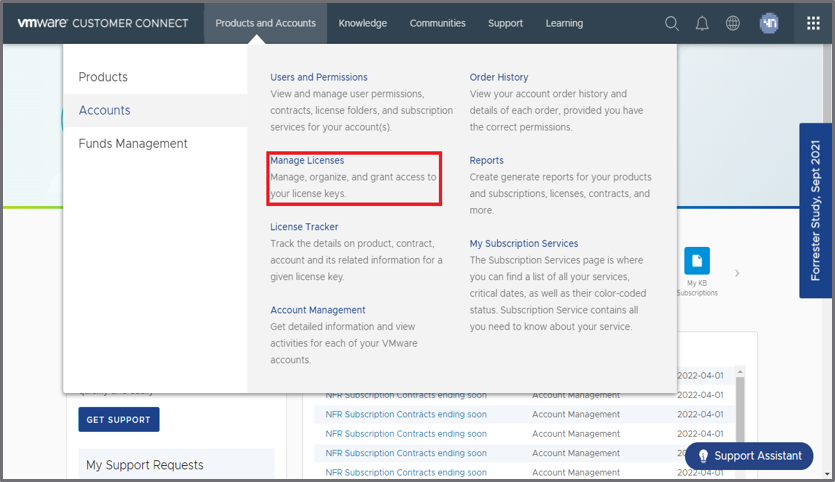Click the carousel next chevron arrow
Viewport: 835px width, 482px height.
pyautogui.click(x=737, y=273)
